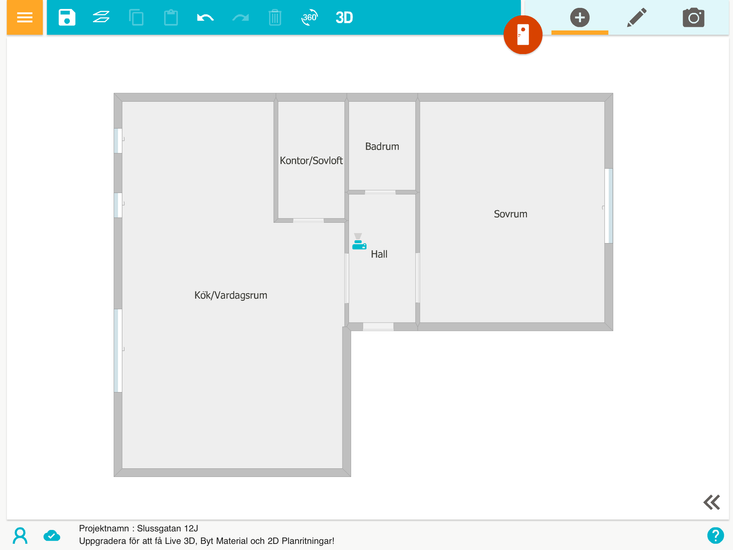
Task: Click the orange door button
Action: pyautogui.click(x=522, y=36)
